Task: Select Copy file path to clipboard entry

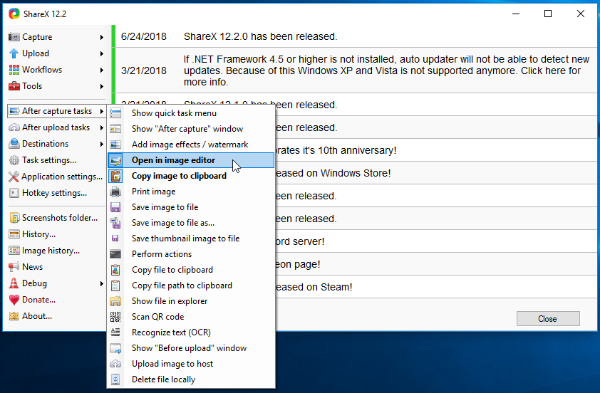Action: click(191, 285)
